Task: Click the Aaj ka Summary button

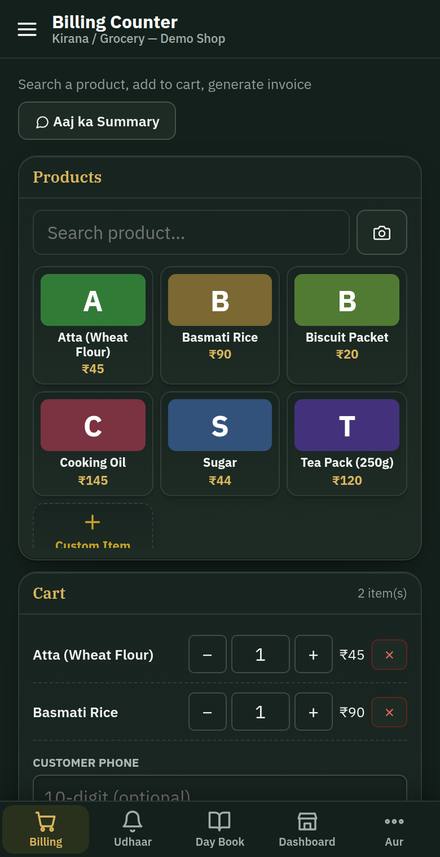Action: pyautogui.click(x=97, y=121)
